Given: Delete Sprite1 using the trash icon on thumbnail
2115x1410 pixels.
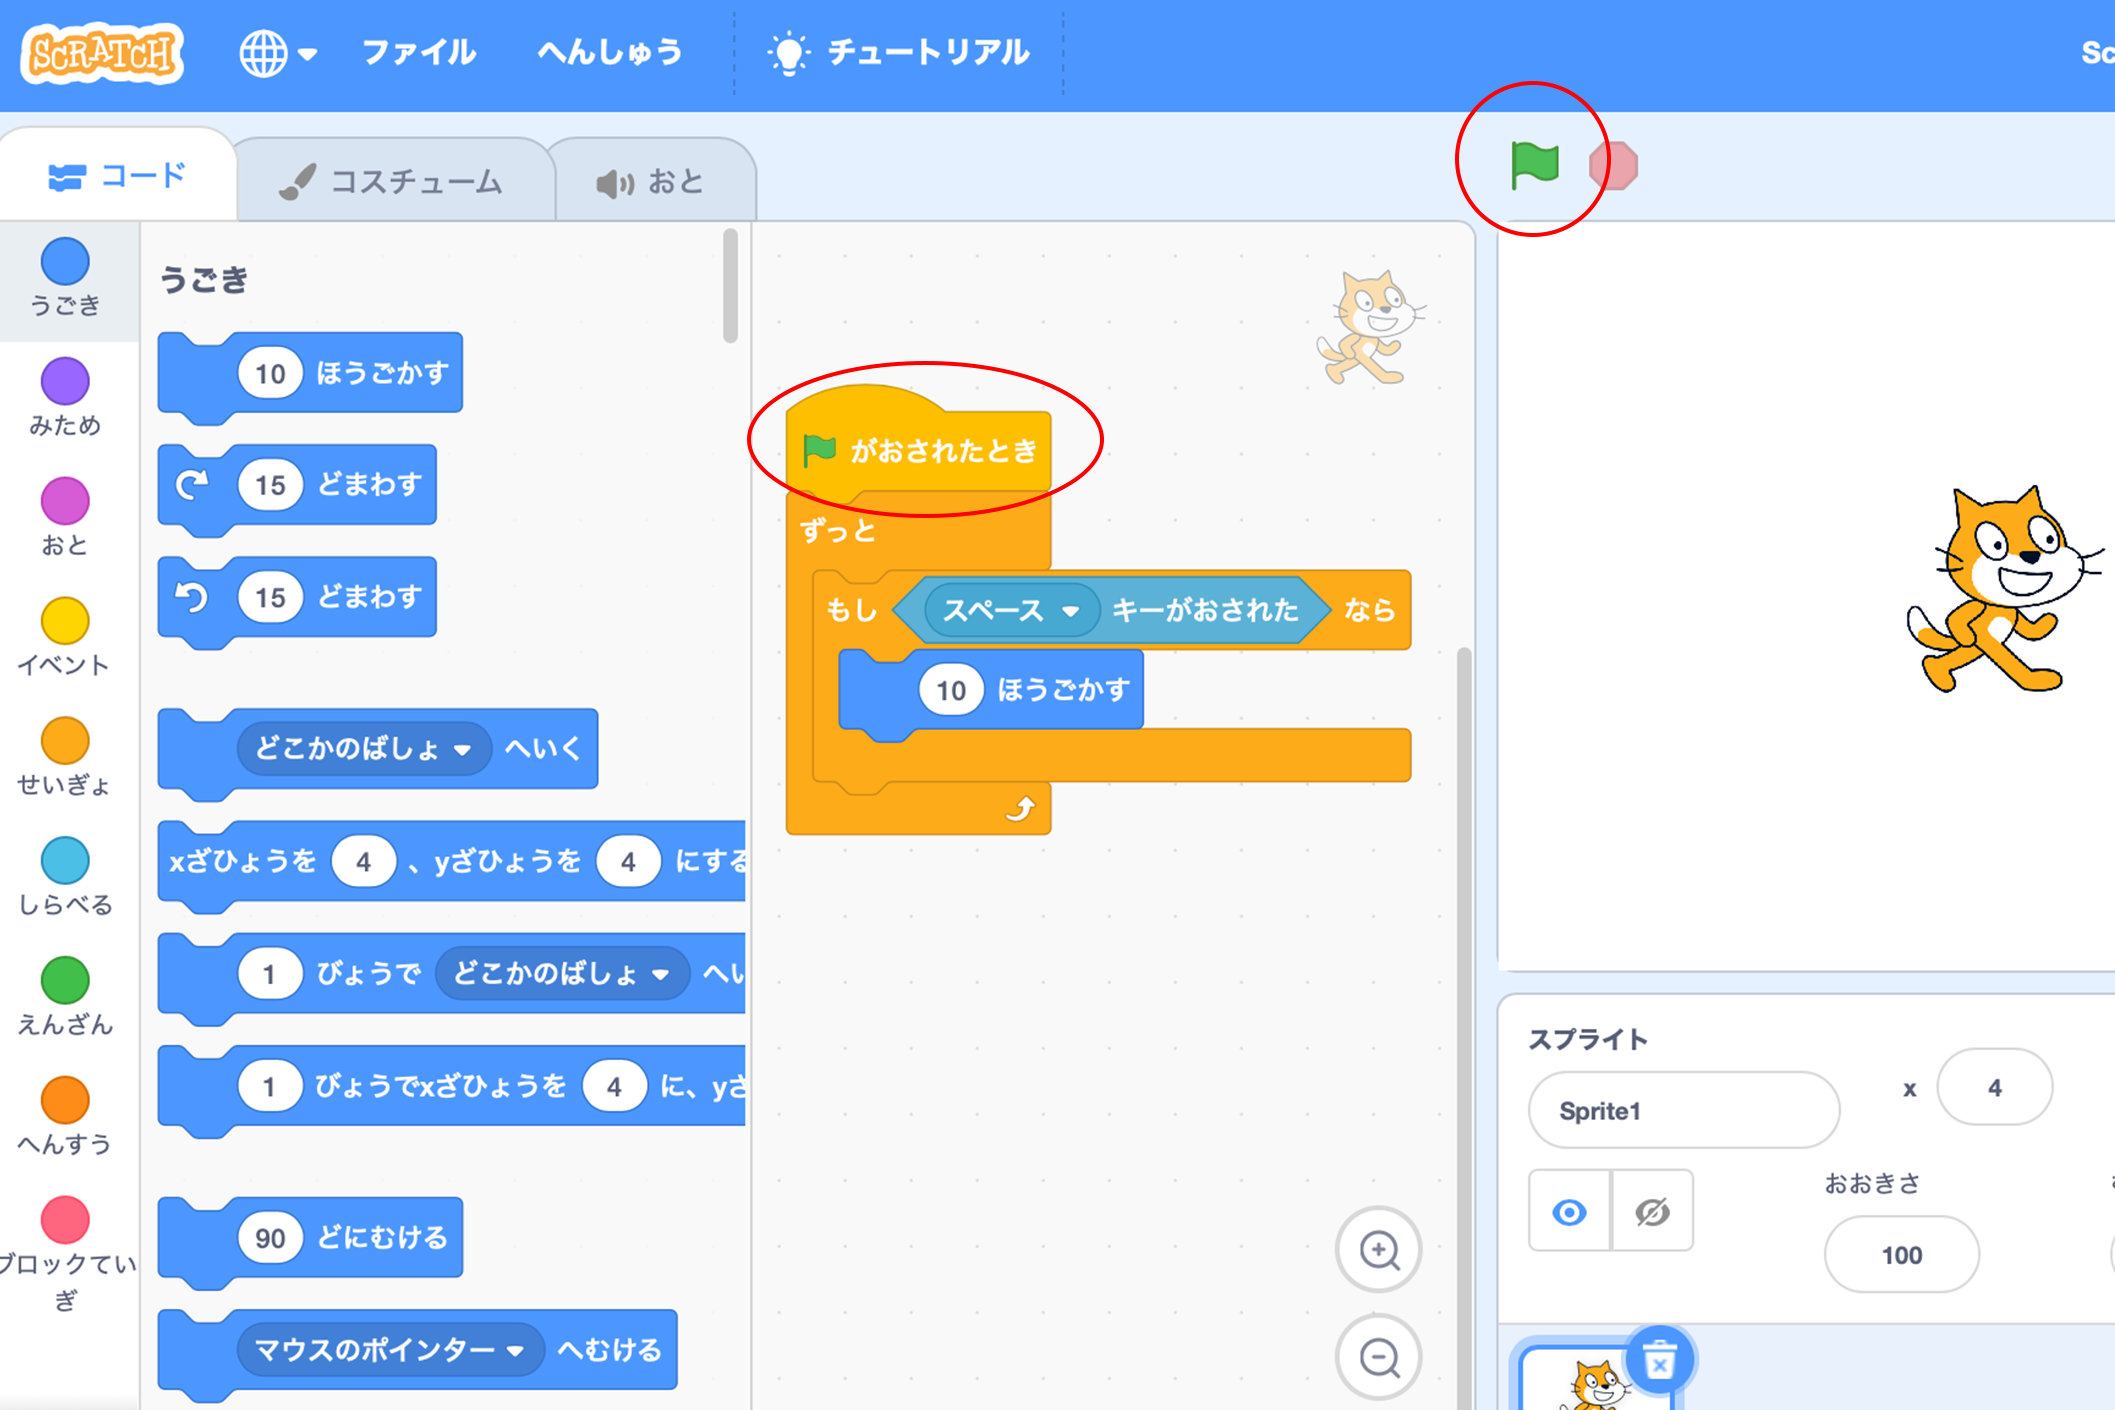Looking at the screenshot, I should tap(1659, 1359).
